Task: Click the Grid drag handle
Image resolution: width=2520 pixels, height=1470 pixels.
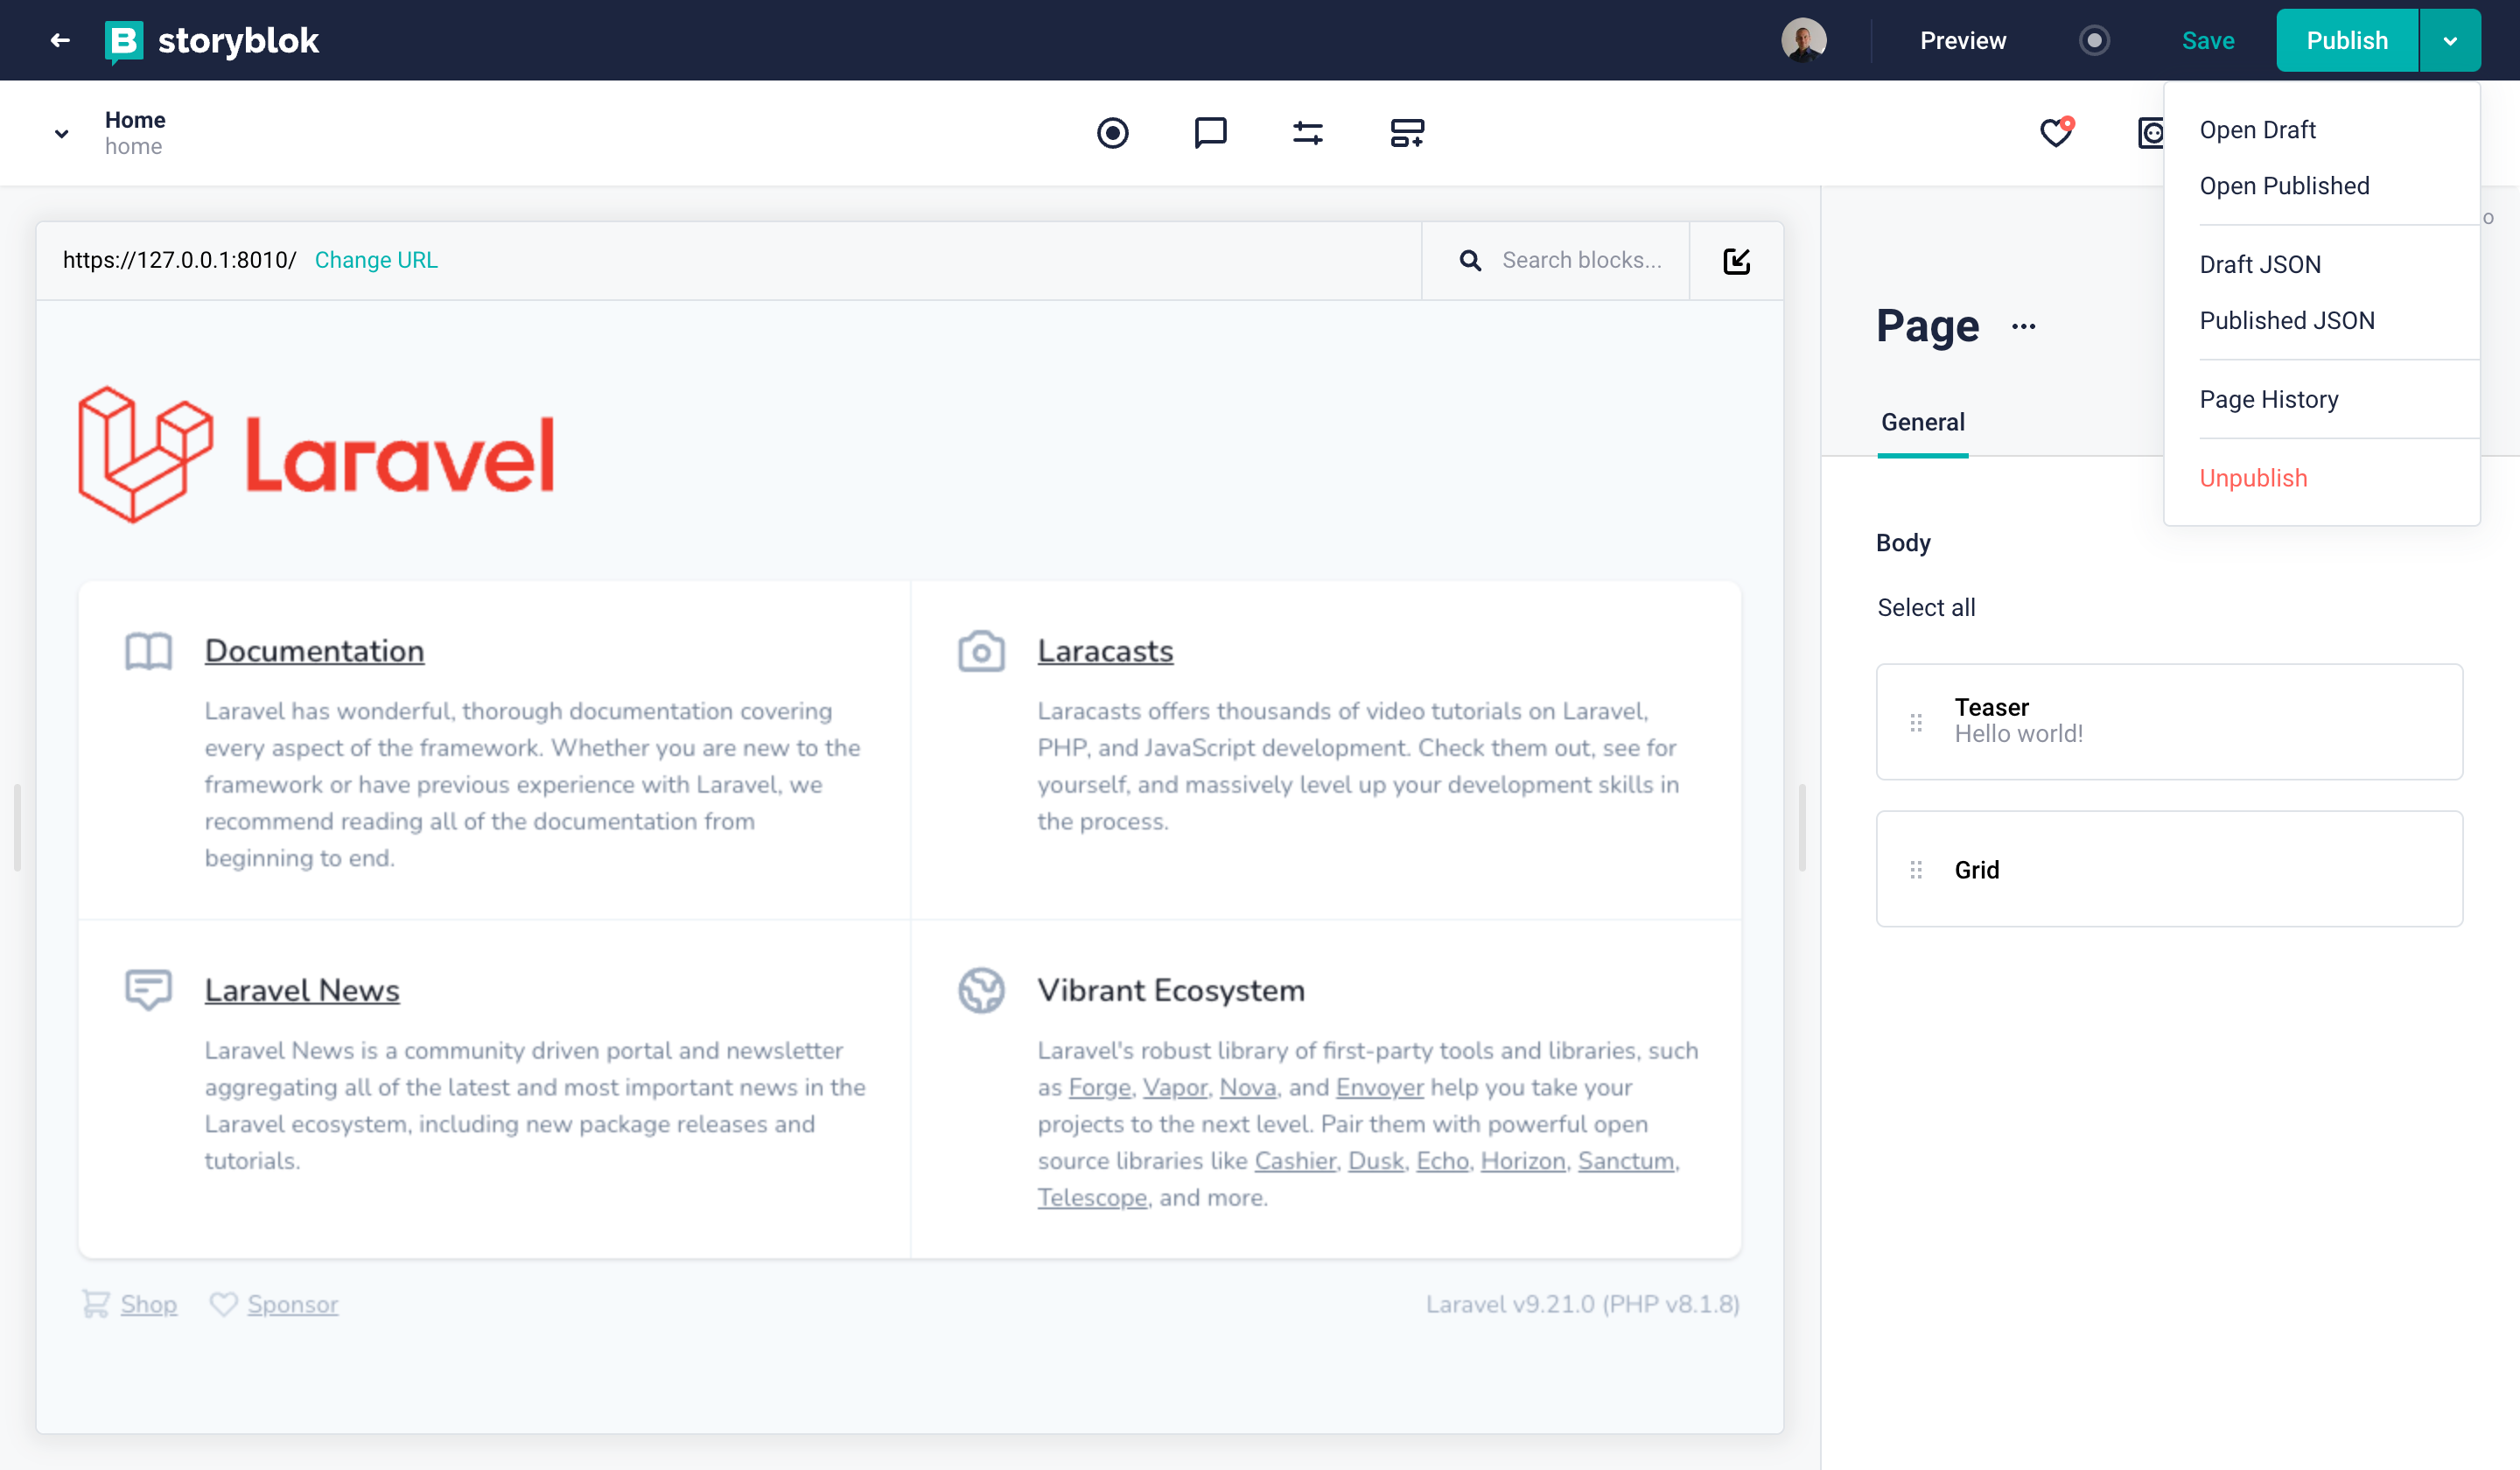Action: [x=1915, y=870]
